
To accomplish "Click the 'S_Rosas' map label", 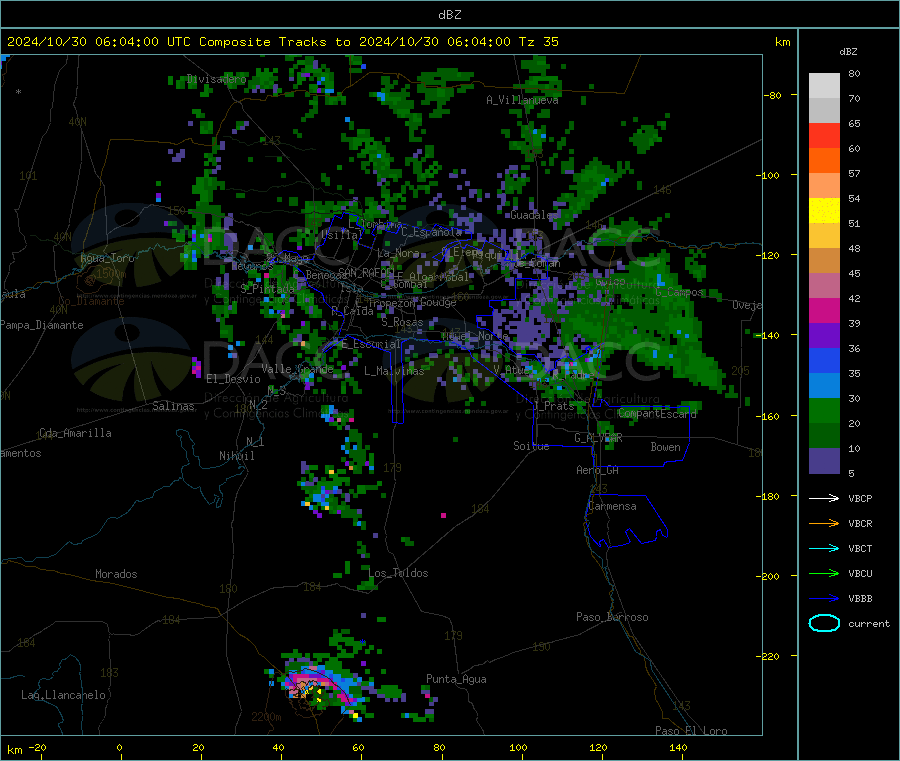I will coord(402,322).
